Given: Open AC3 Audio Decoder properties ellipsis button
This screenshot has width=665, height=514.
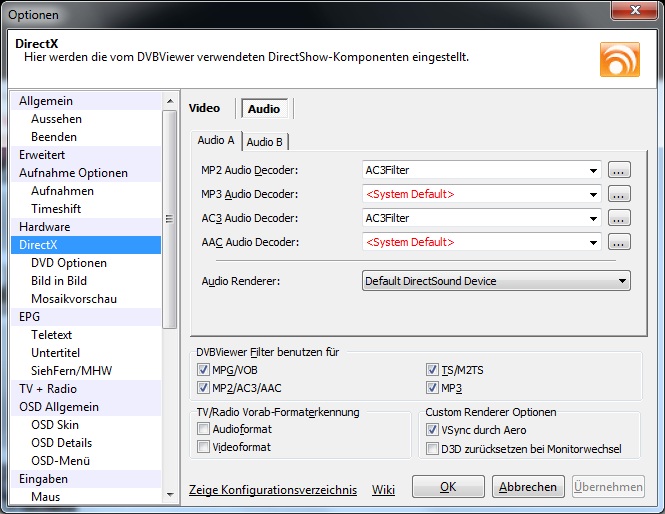Looking at the screenshot, I should point(619,218).
